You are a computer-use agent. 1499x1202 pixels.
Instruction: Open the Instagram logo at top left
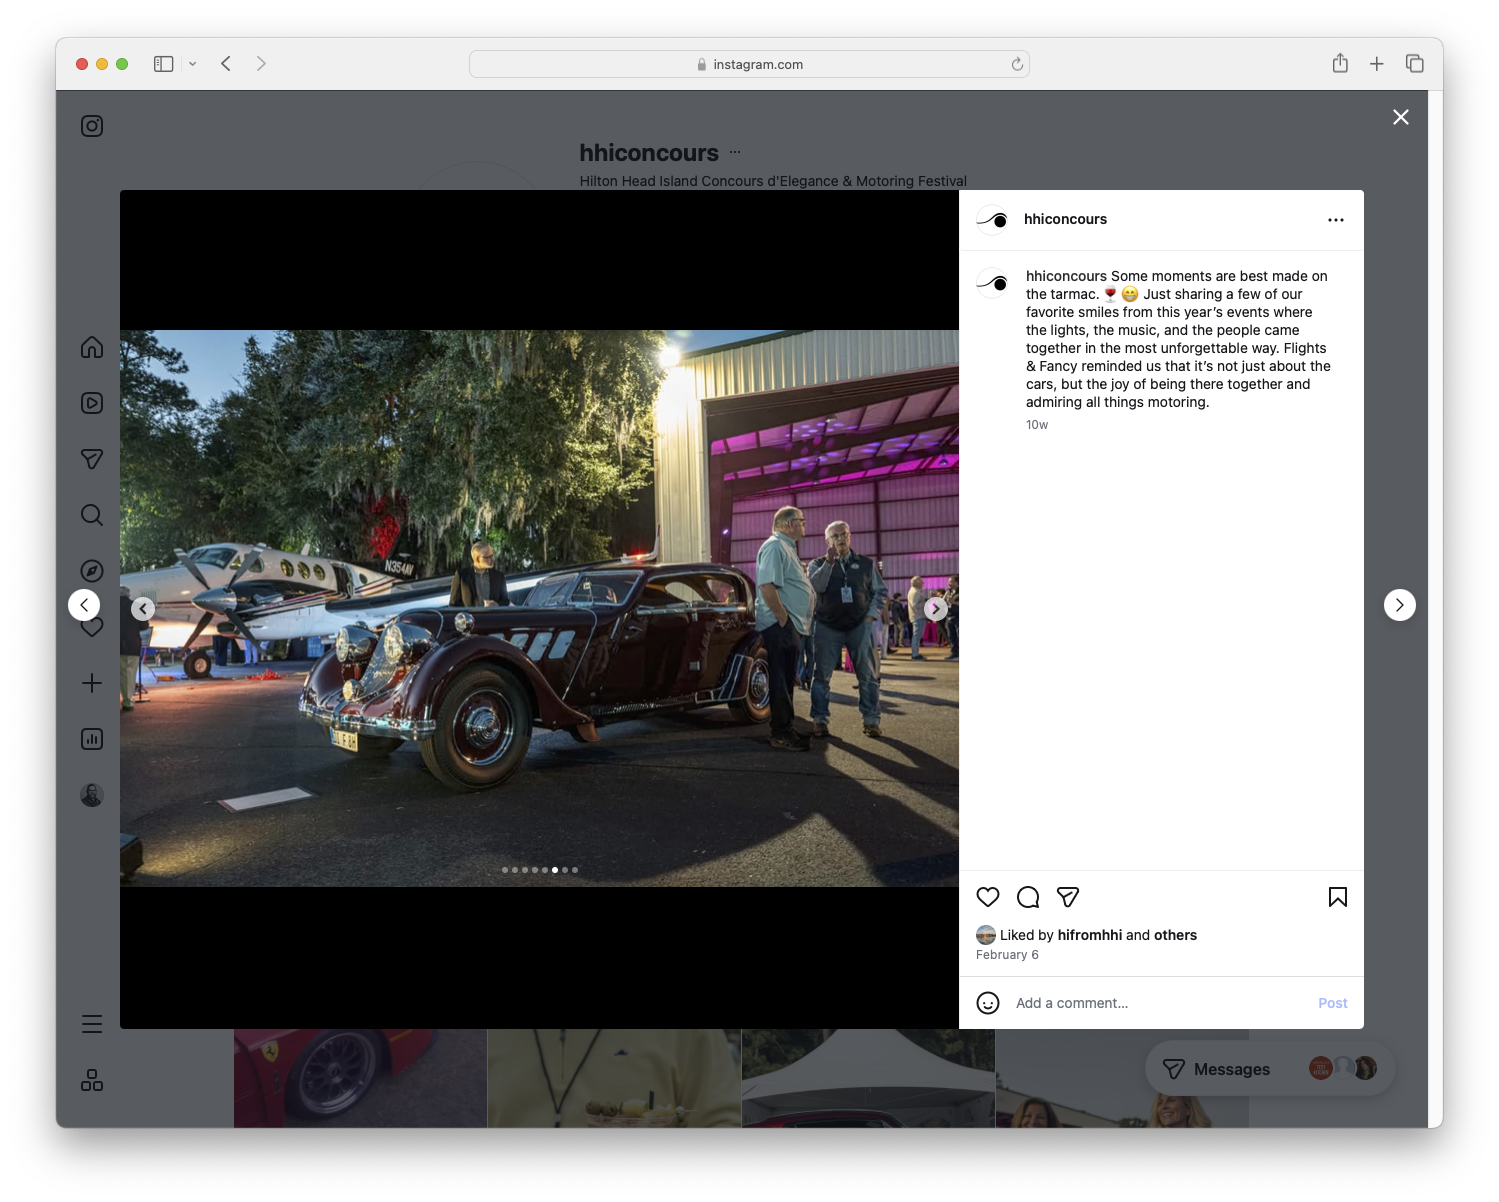91,125
